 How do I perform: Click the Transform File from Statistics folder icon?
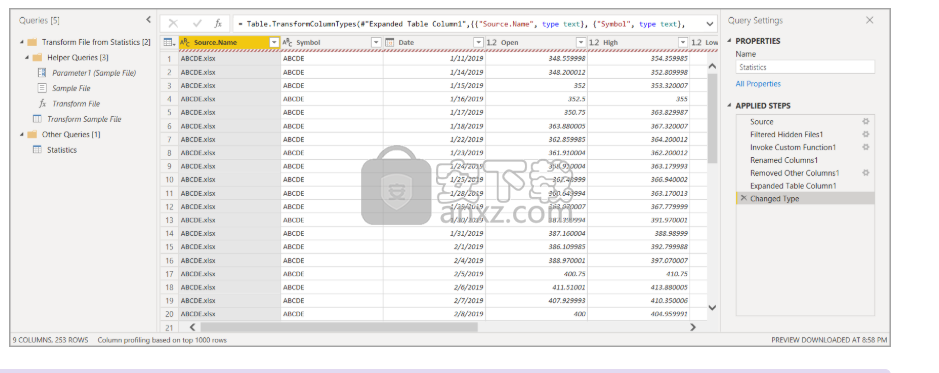pos(32,43)
